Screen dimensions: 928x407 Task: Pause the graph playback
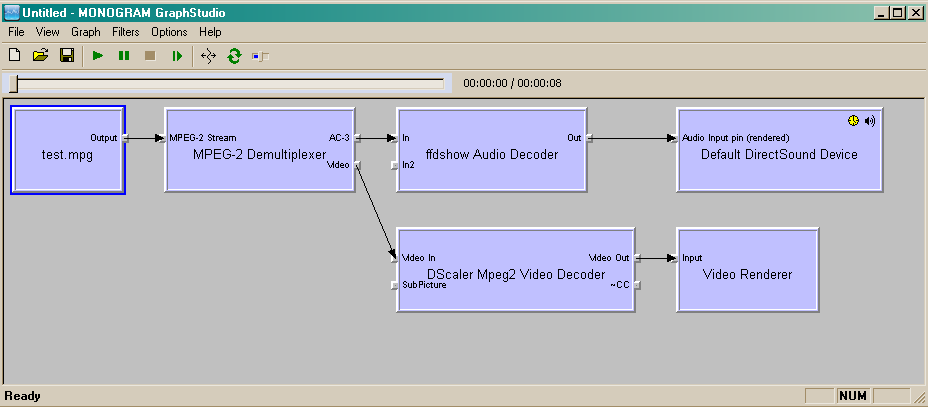(124, 56)
